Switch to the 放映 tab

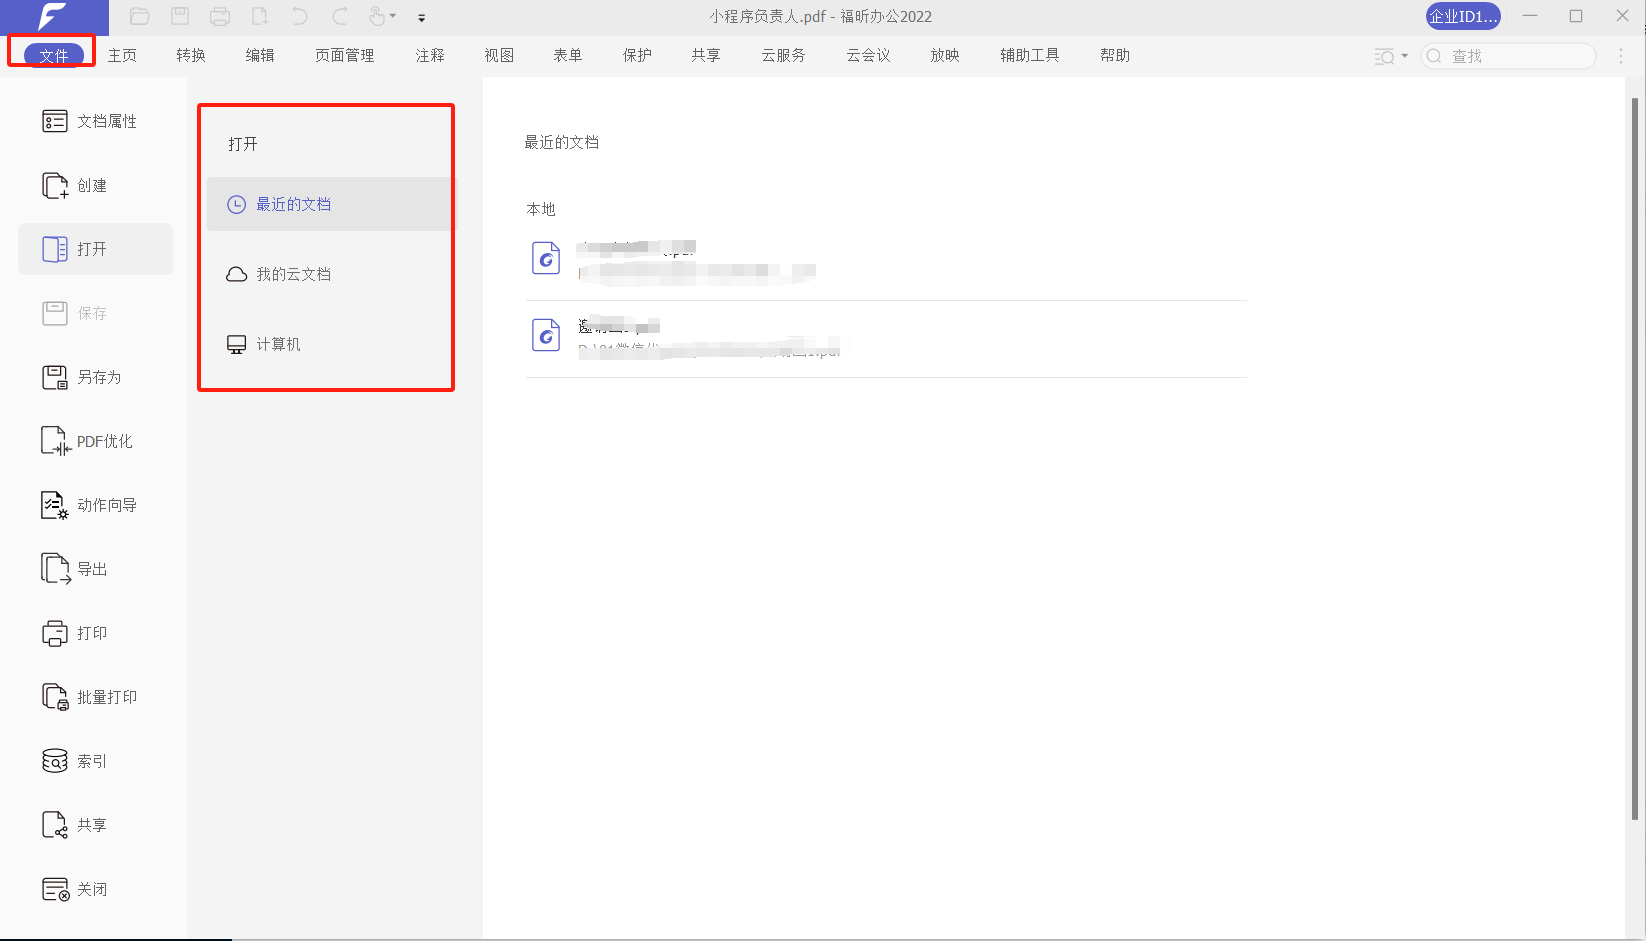click(x=945, y=55)
